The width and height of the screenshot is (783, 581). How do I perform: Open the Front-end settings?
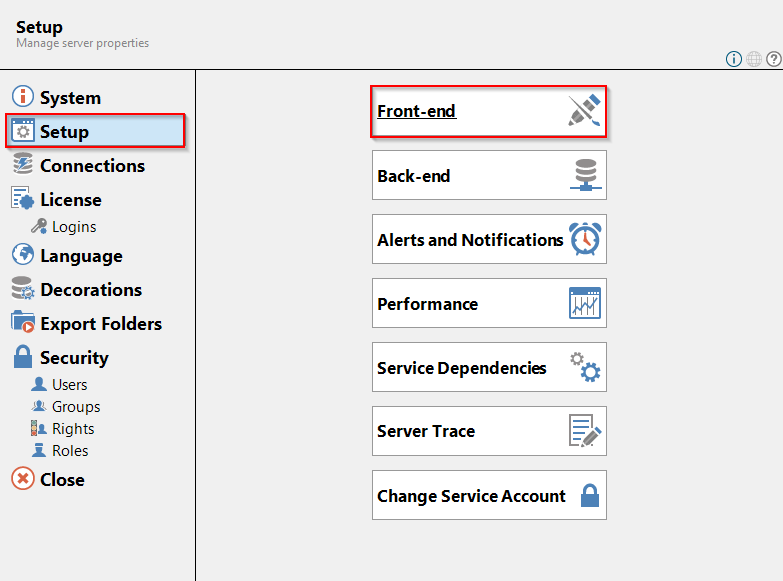[x=489, y=111]
